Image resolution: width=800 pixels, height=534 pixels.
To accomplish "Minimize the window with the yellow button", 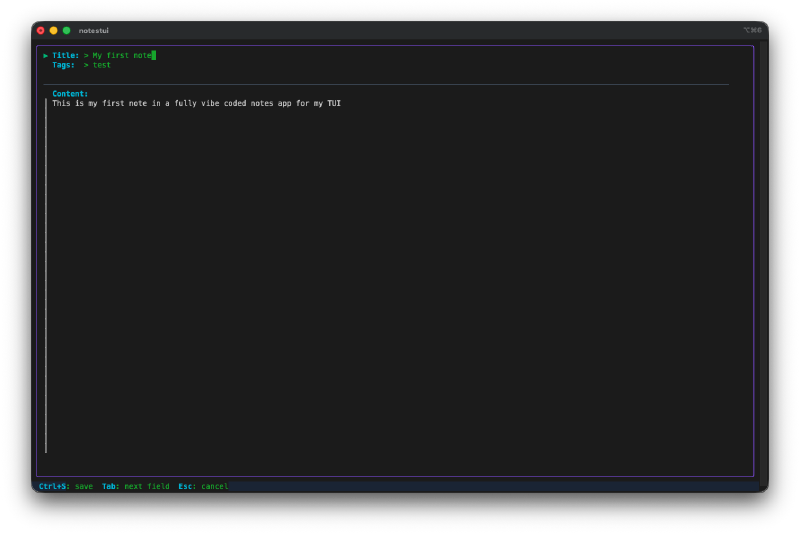I will 54,30.
